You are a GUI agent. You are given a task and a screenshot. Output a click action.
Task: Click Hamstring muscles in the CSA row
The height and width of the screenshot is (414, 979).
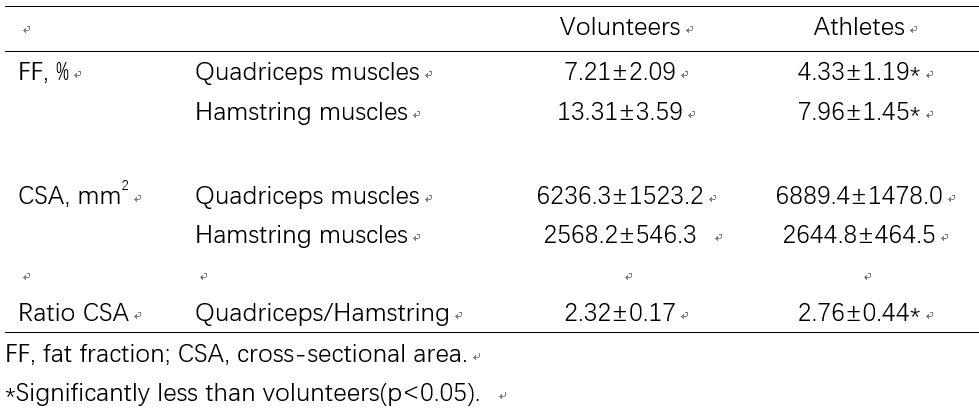coord(301,236)
